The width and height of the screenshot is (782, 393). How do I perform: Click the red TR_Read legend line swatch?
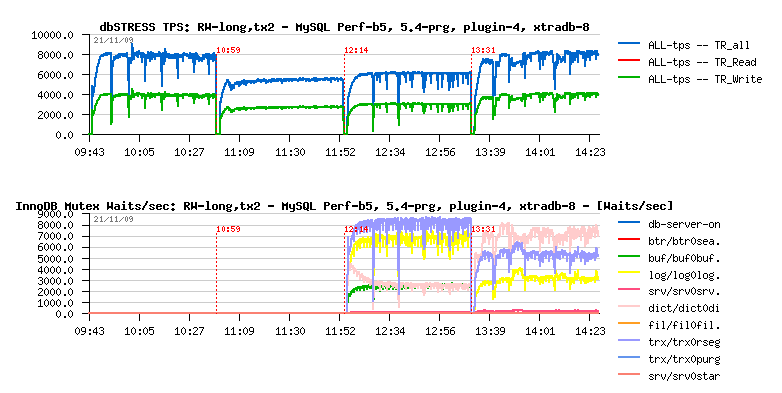coord(628,61)
